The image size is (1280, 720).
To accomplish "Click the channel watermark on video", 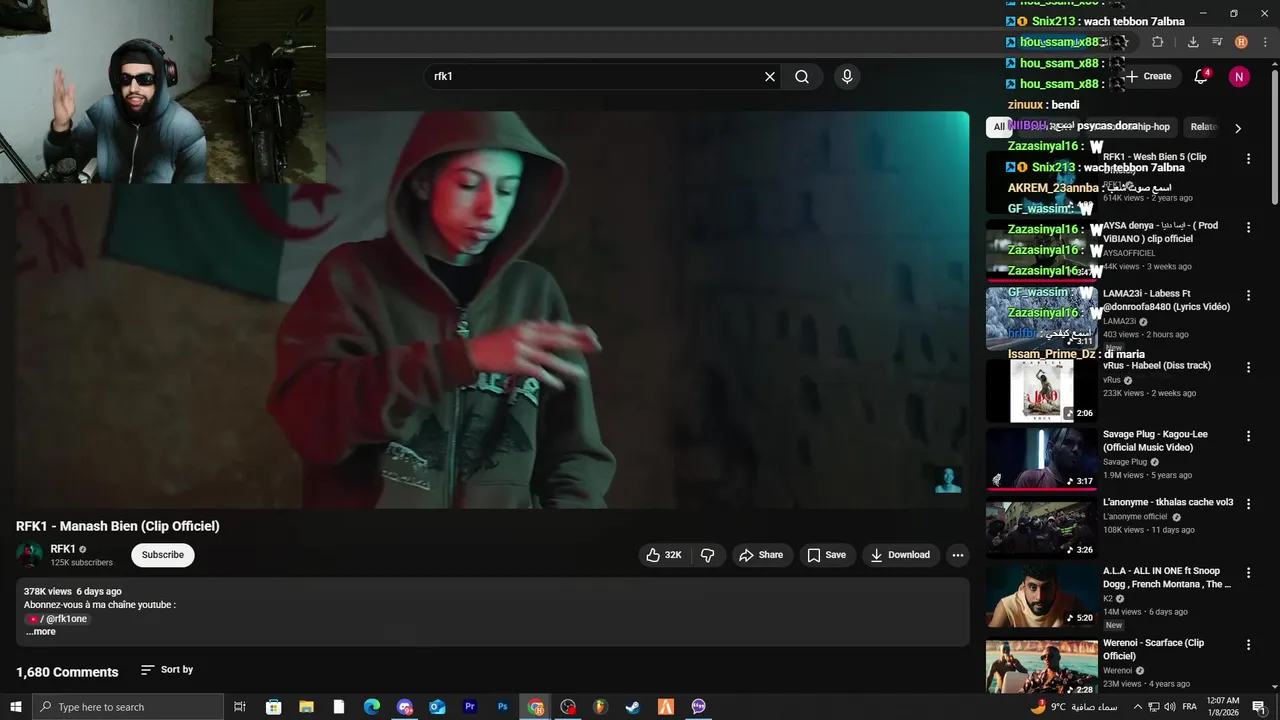I will click(947, 480).
